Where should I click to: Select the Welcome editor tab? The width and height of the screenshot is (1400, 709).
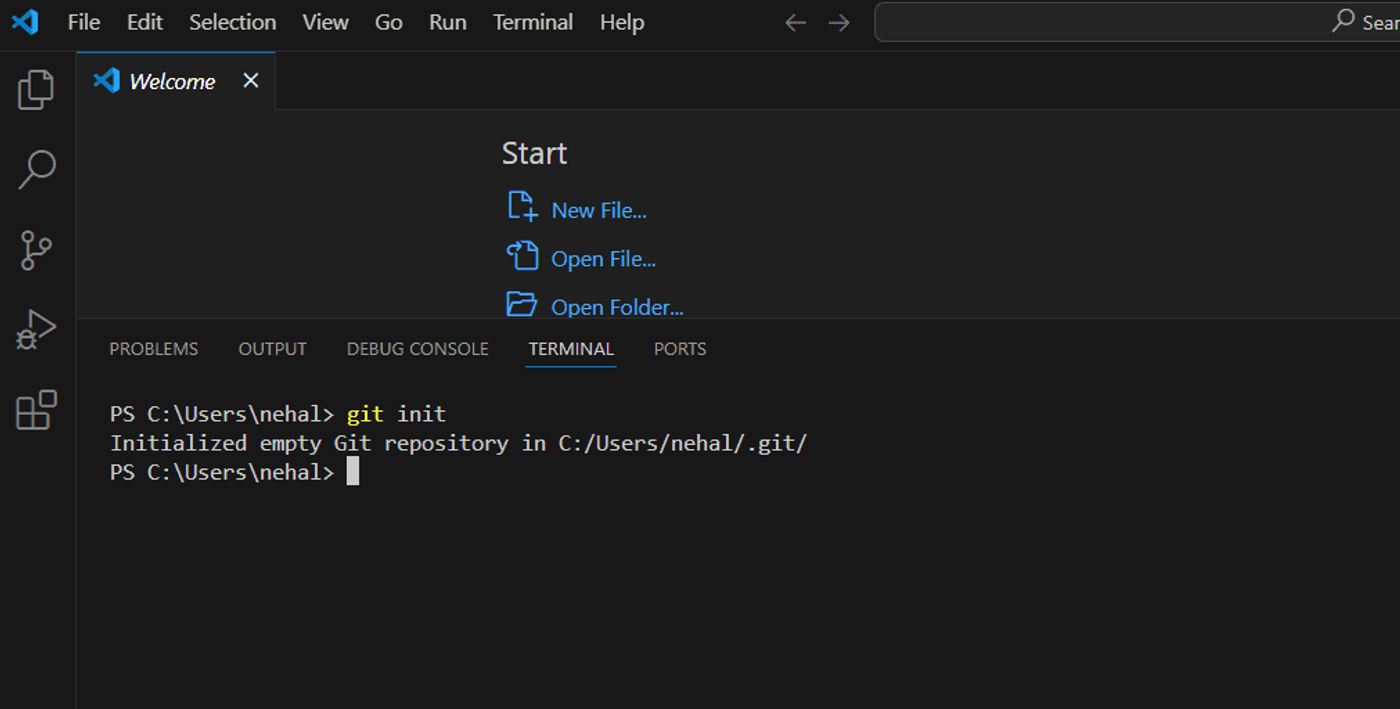pos(176,80)
